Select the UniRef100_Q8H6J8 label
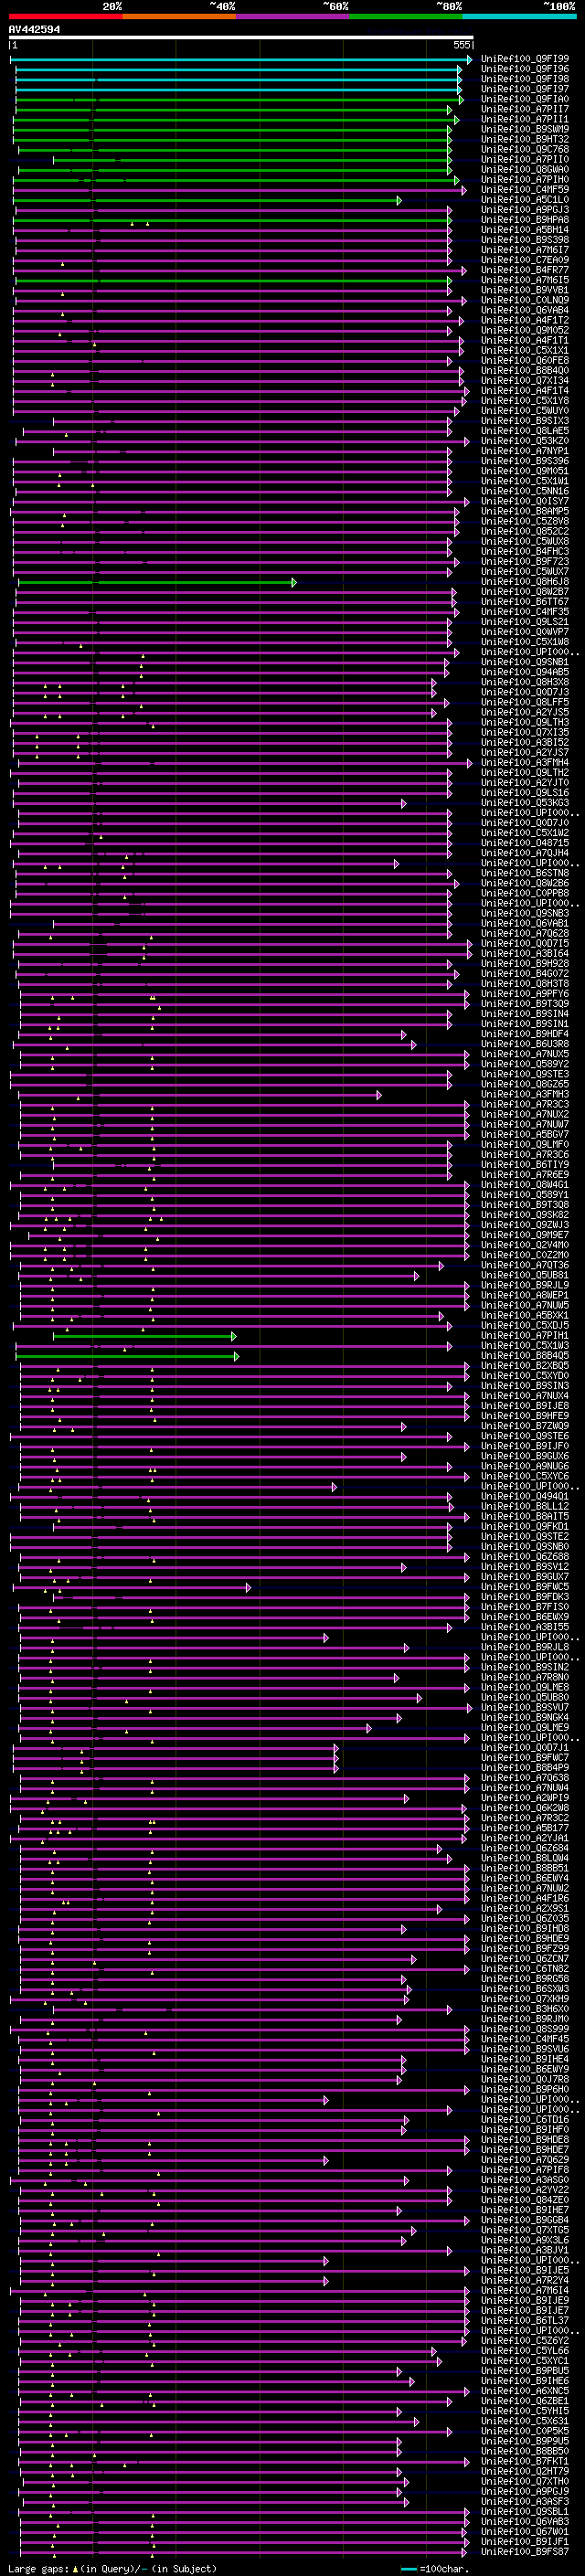 pyautogui.click(x=525, y=582)
